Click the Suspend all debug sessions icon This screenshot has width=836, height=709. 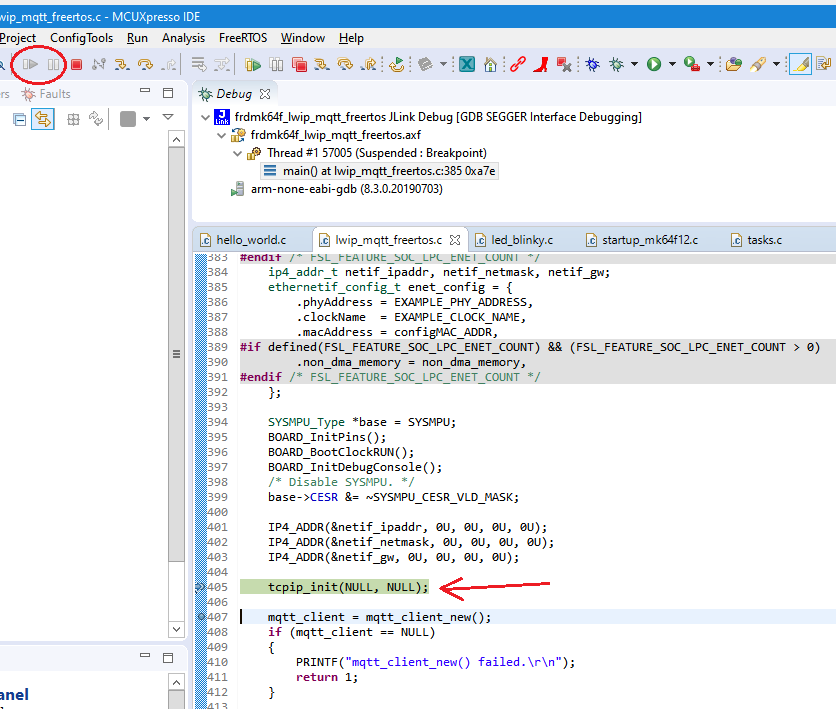coord(276,65)
